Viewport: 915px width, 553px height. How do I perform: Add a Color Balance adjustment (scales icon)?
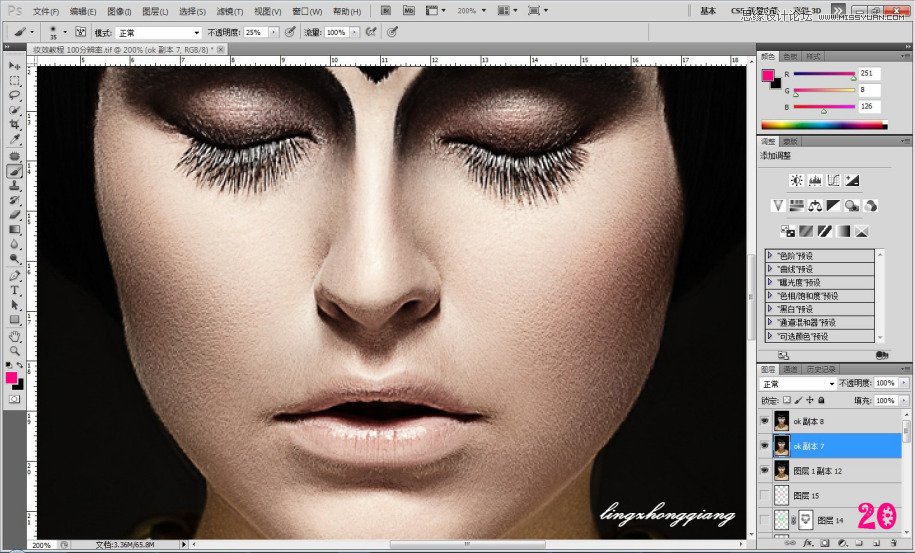coord(815,205)
